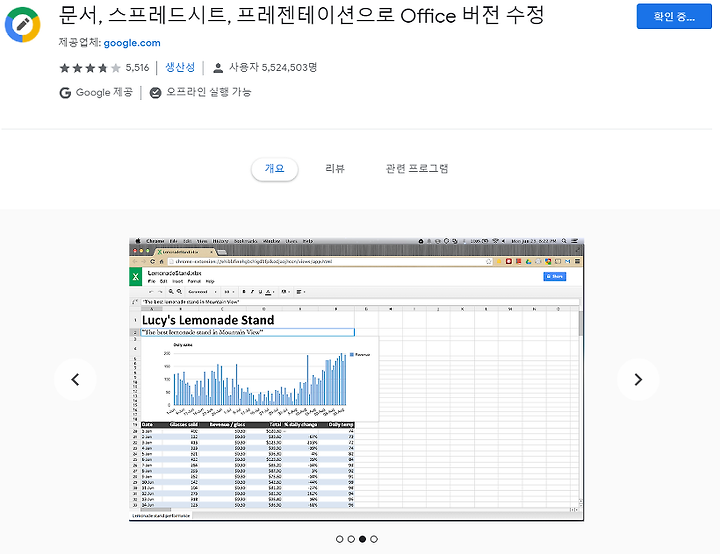The image size is (720, 554).
Task: Select the 개요 tab
Action: pyautogui.click(x=275, y=169)
